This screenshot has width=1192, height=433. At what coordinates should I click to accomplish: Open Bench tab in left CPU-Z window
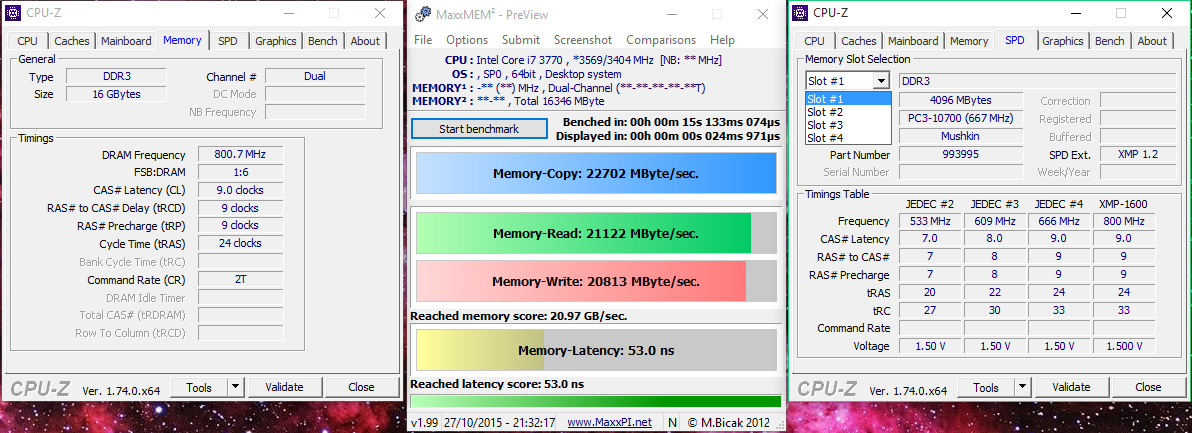point(323,41)
